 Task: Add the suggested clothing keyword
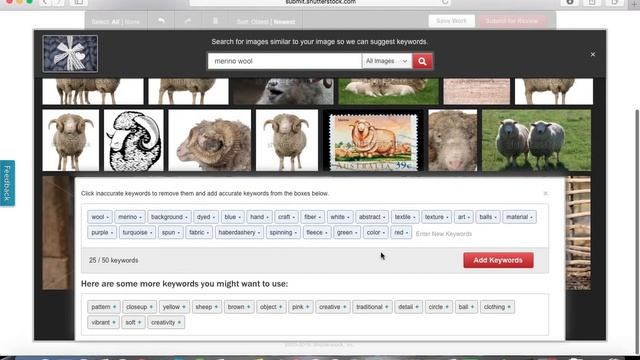[x=497, y=307]
